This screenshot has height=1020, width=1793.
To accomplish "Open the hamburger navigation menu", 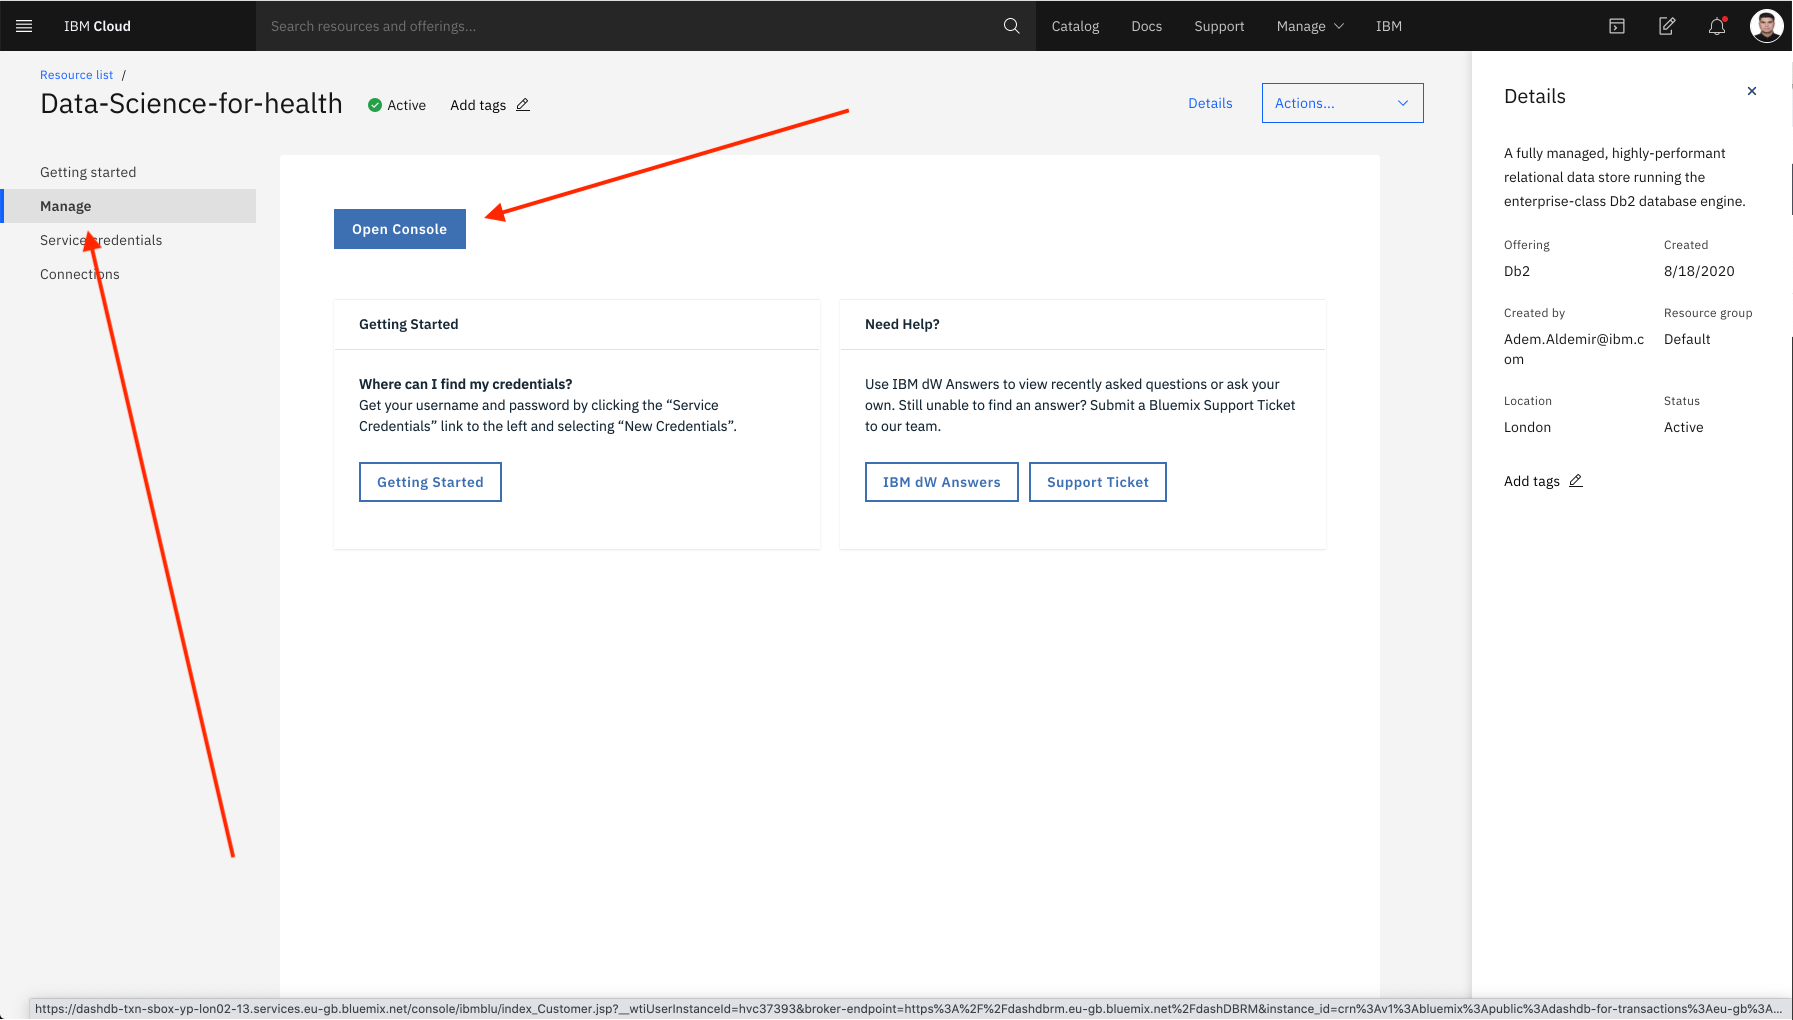I will [24, 26].
